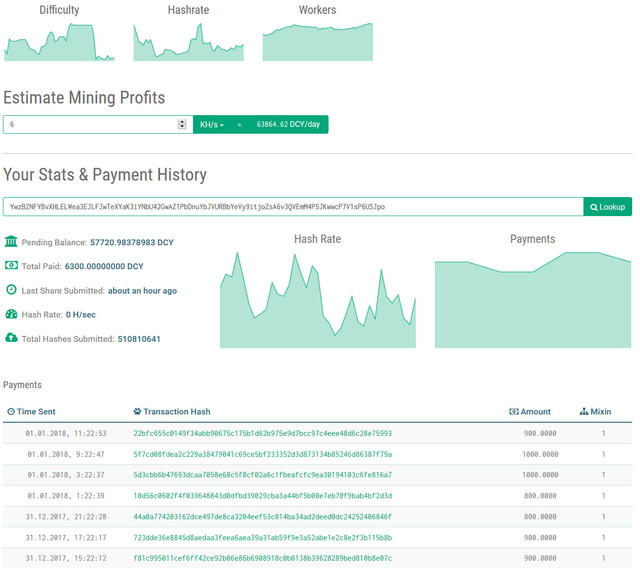The width and height of the screenshot is (640, 574).
Task: Click the hashrate estimate input field
Action: tap(98, 125)
